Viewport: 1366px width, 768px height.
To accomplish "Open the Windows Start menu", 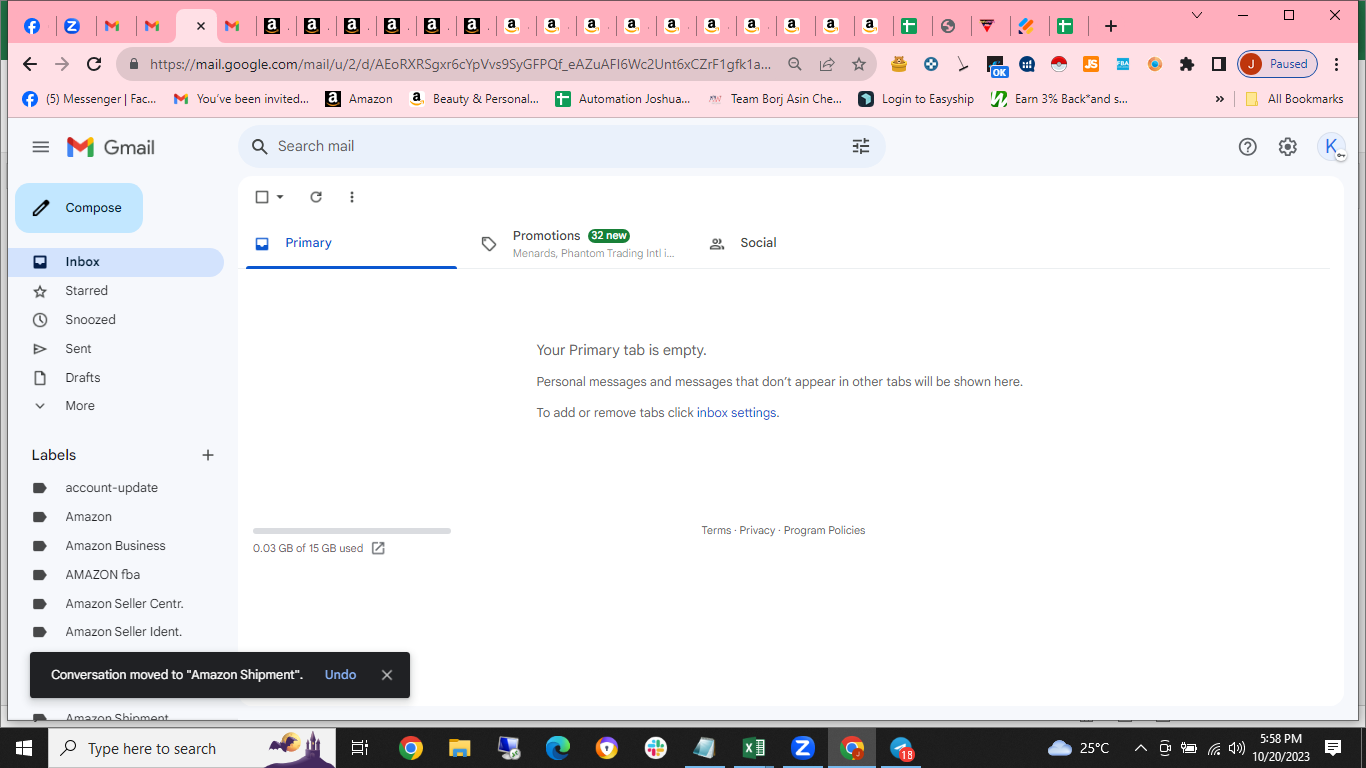I will tap(24, 748).
